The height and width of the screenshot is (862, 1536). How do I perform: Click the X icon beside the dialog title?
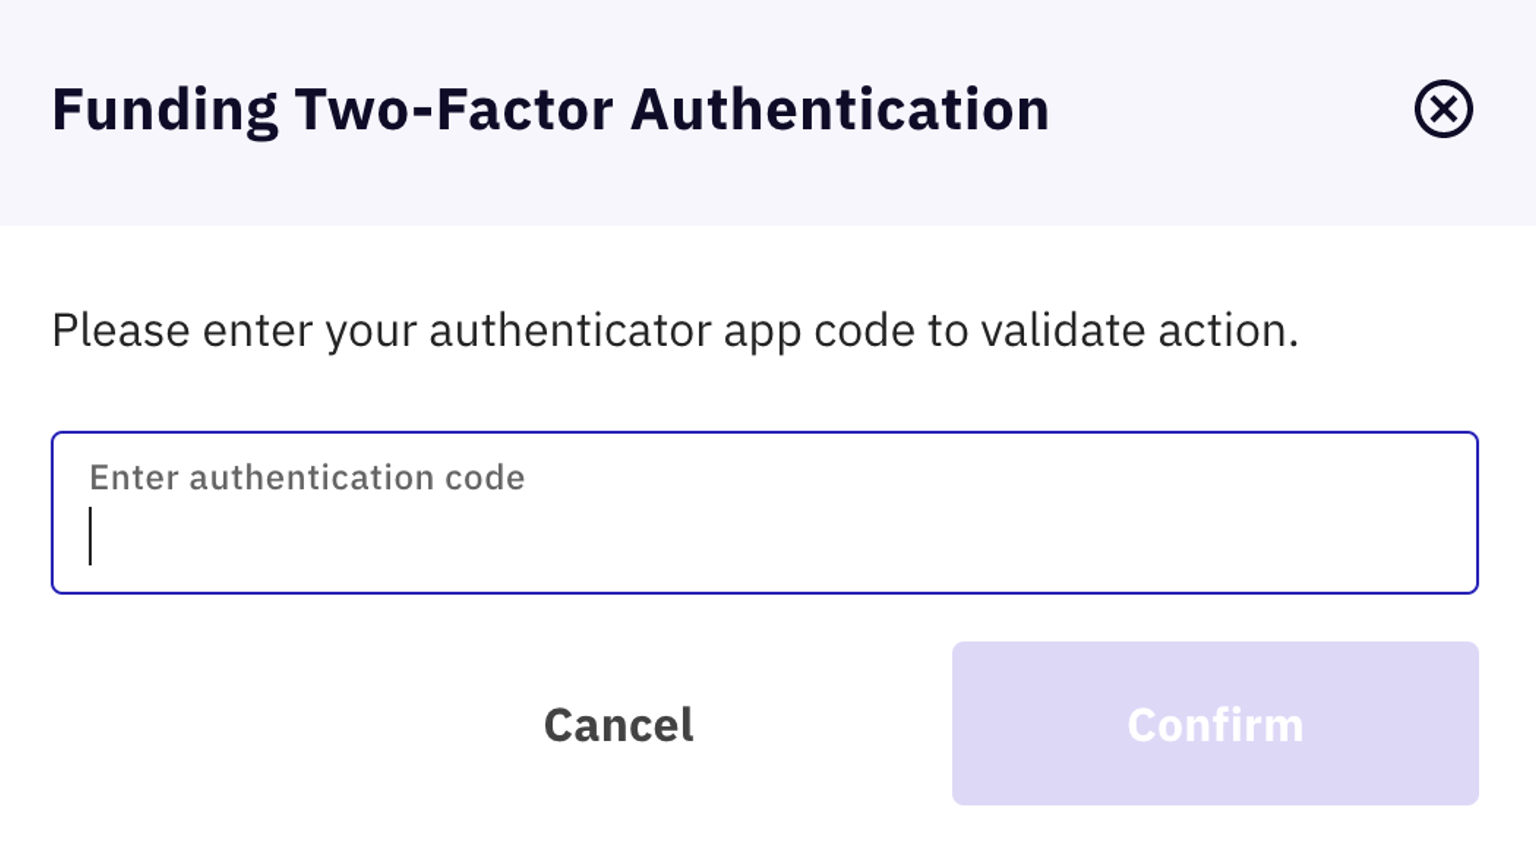coord(1442,110)
